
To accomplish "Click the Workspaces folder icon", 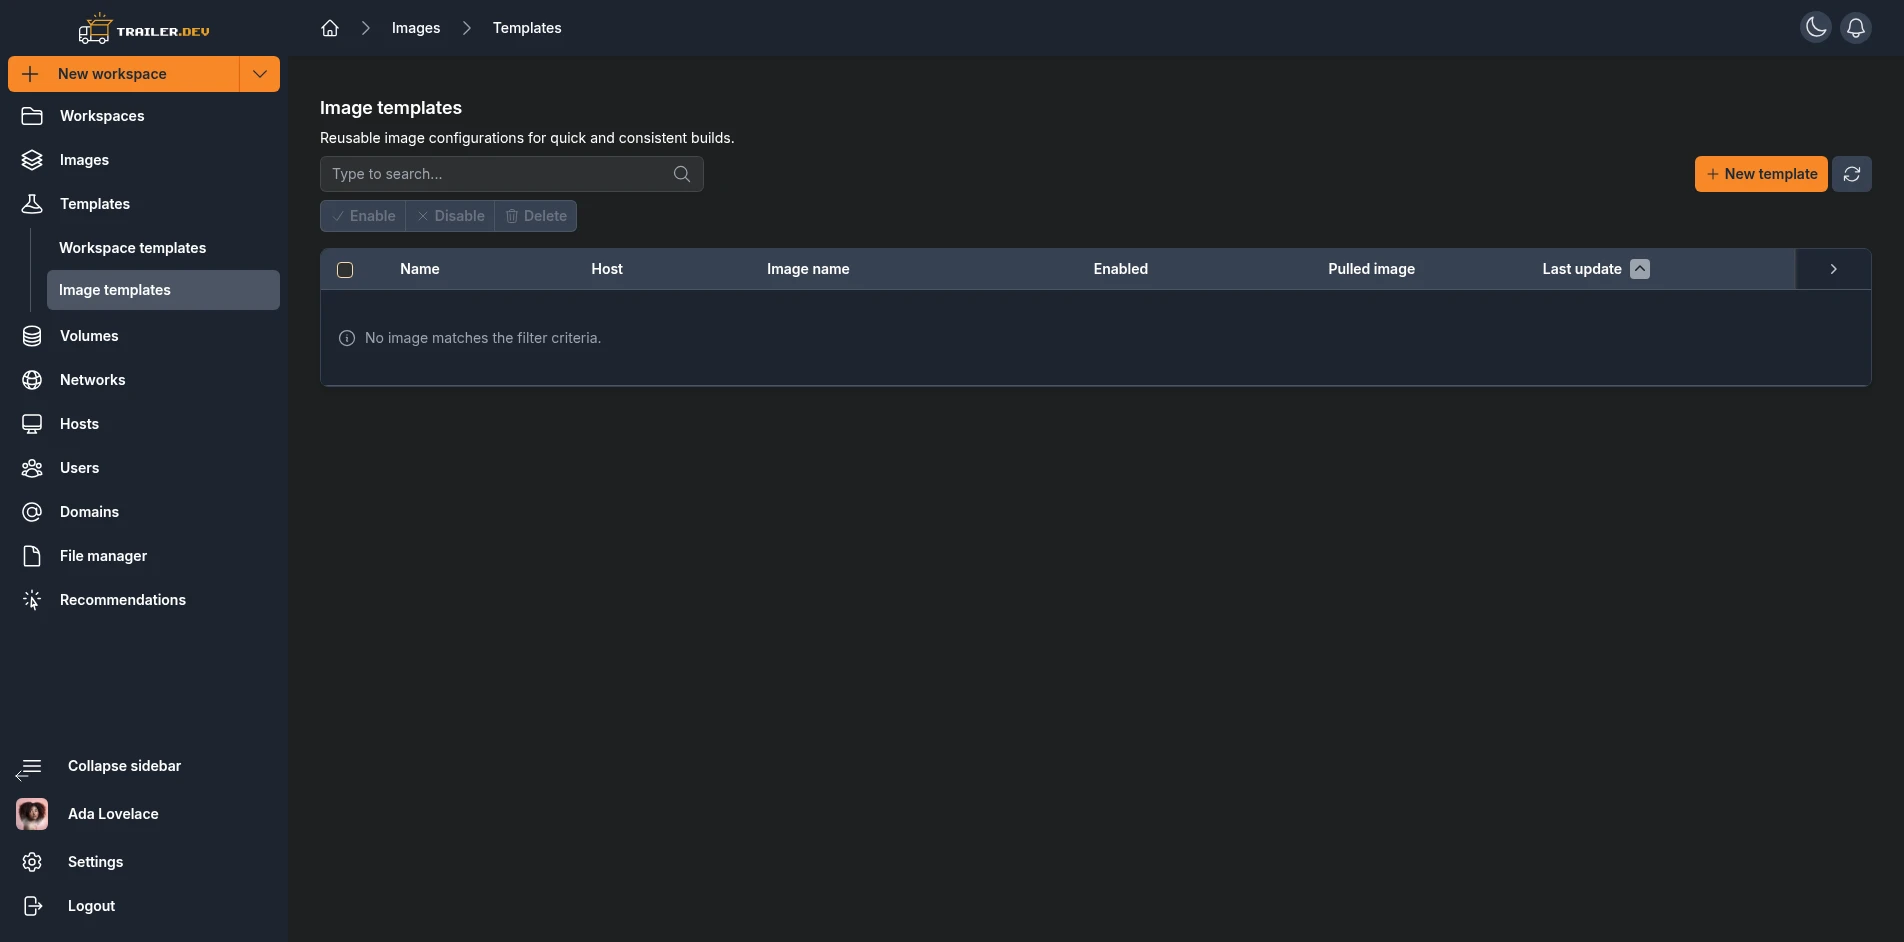I will tap(32, 116).
